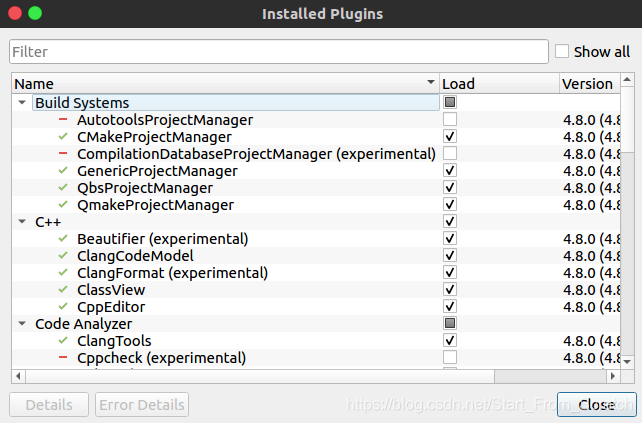
Task: Toggle the Build Systems group load checkbox
Action: click(450, 102)
